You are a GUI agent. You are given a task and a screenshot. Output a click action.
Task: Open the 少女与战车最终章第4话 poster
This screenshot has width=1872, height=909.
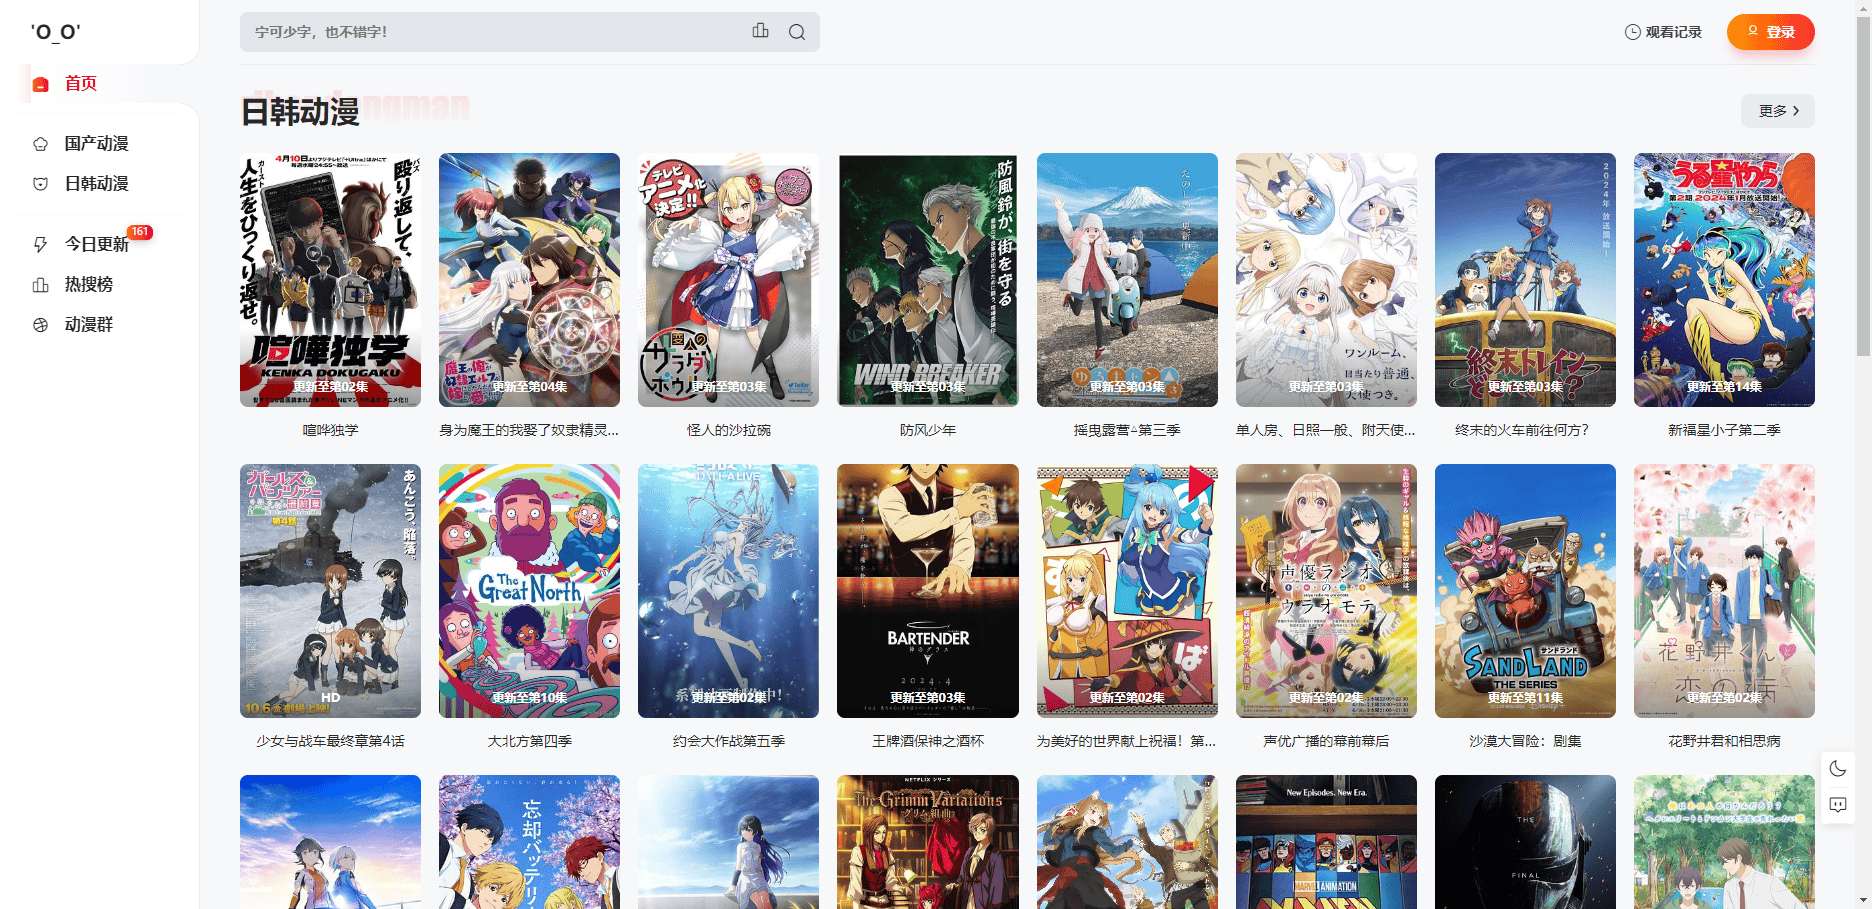coord(330,591)
